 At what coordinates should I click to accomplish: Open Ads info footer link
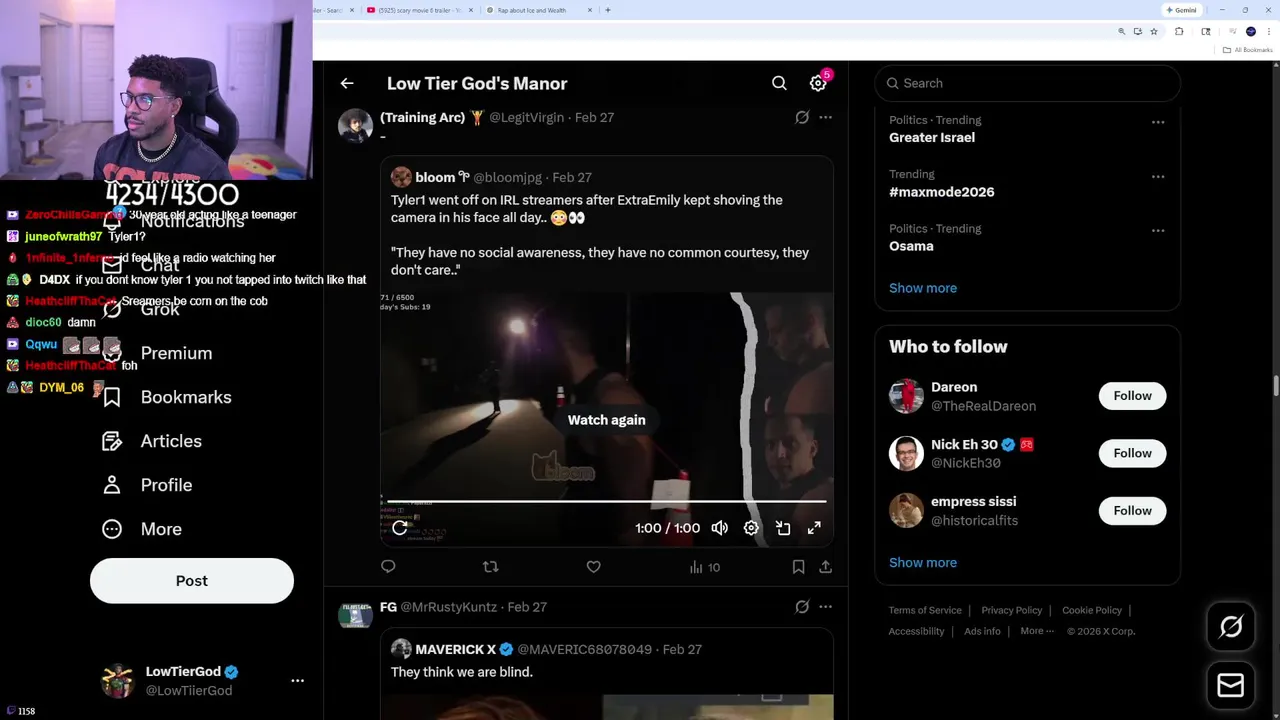point(982,631)
